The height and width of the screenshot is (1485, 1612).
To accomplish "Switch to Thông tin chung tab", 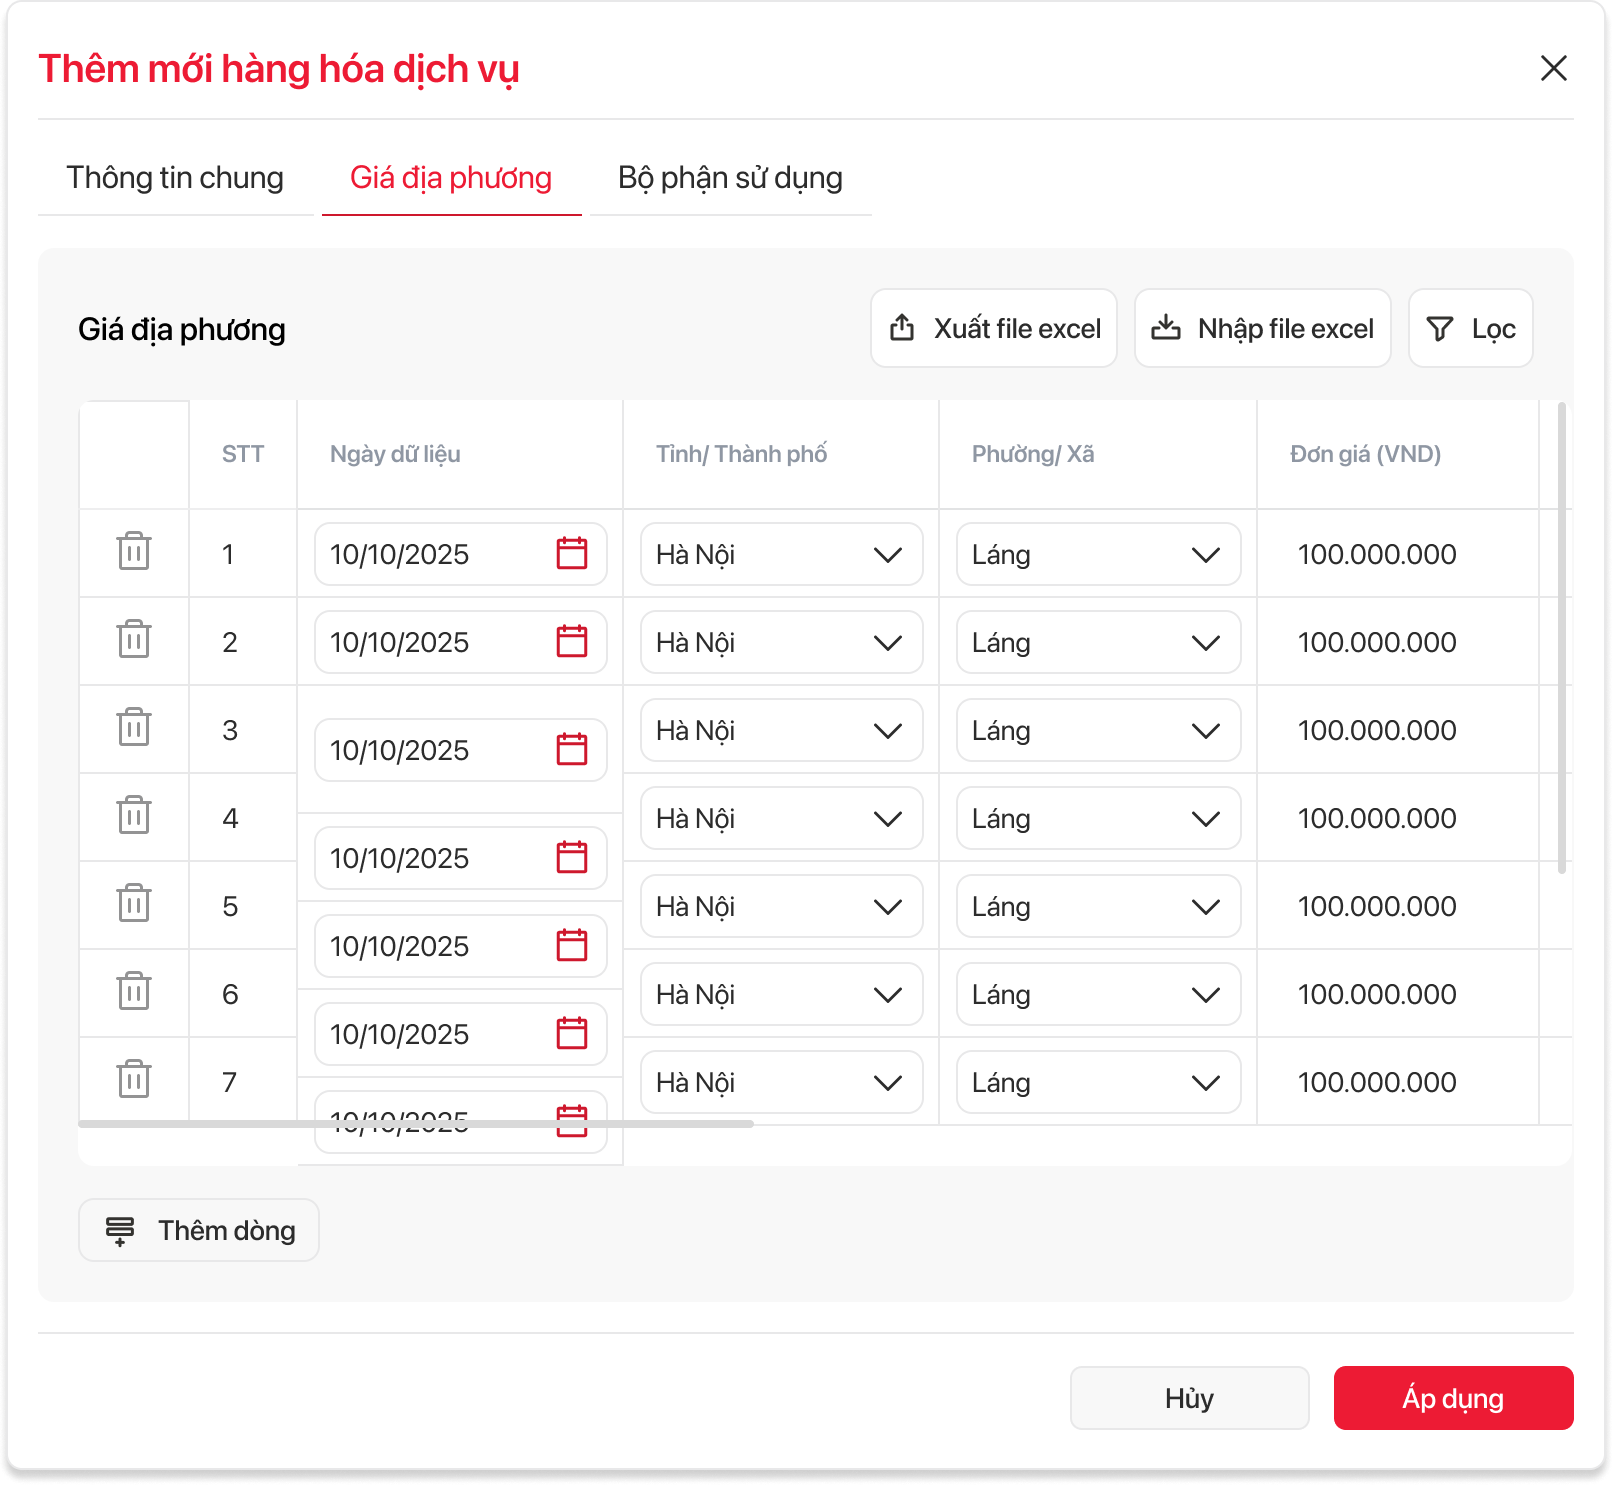I will coord(175,178).
